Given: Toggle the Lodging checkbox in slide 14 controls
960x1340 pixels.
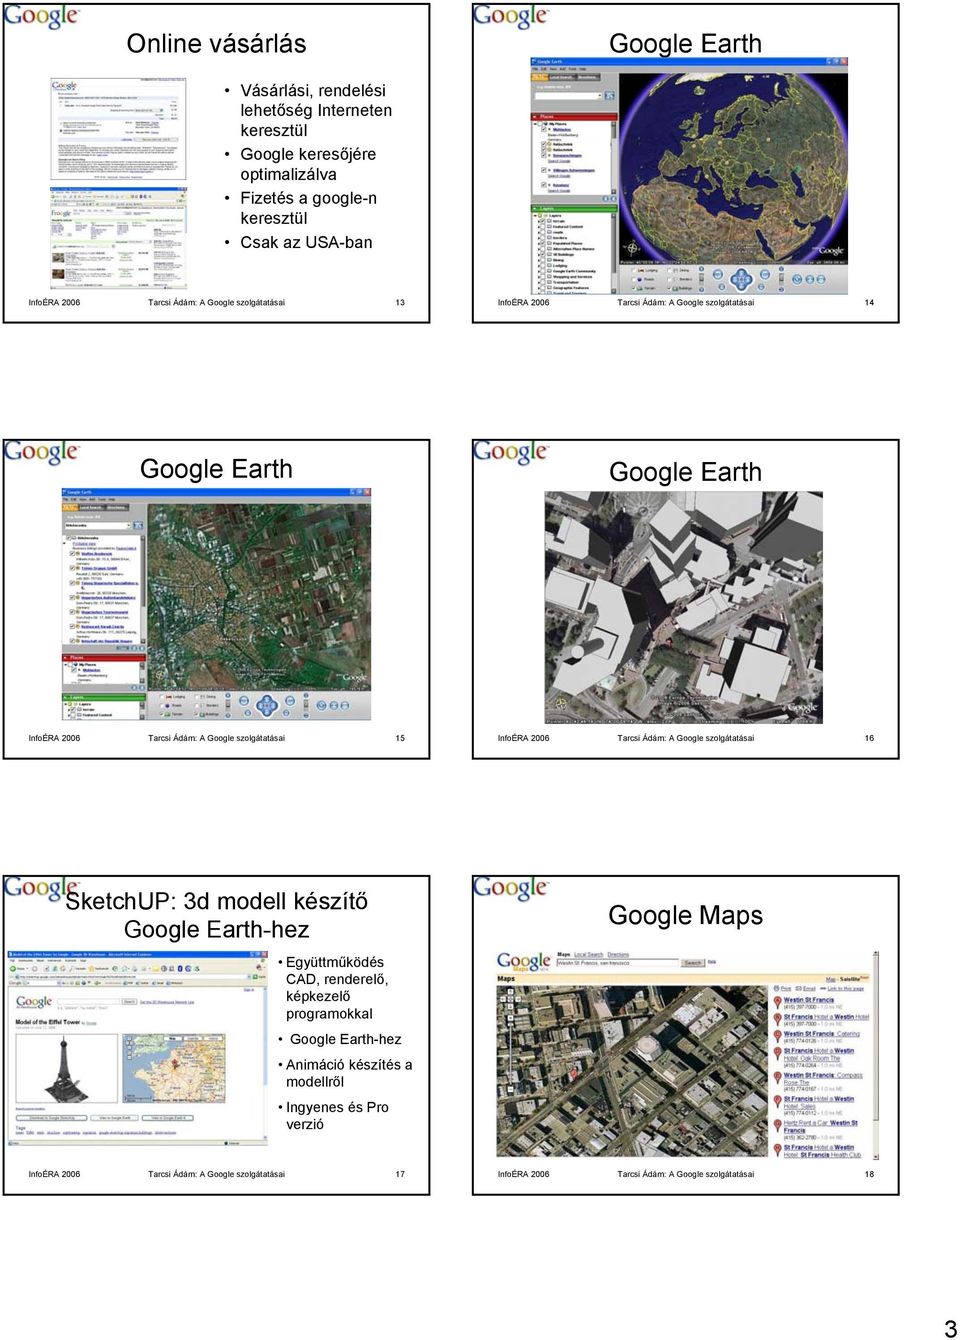Looking at the screenshot, I should (634, 271).
